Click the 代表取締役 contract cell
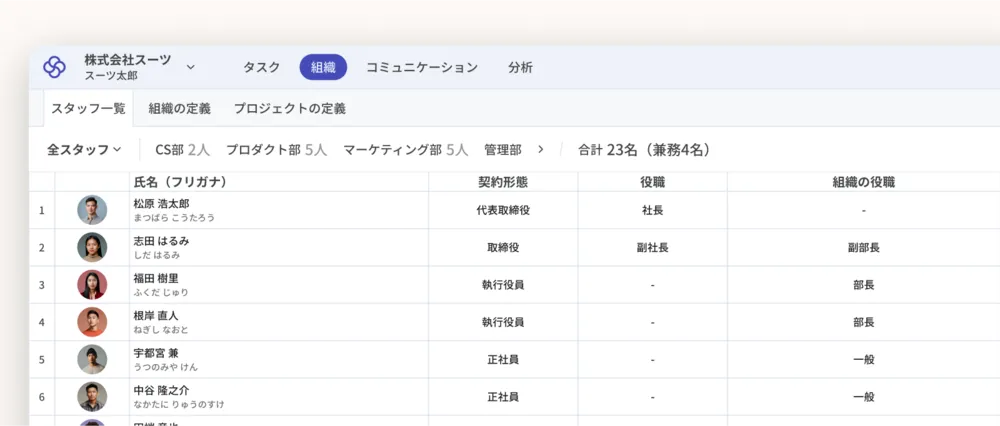1000x426 pixels. [503, 210]
